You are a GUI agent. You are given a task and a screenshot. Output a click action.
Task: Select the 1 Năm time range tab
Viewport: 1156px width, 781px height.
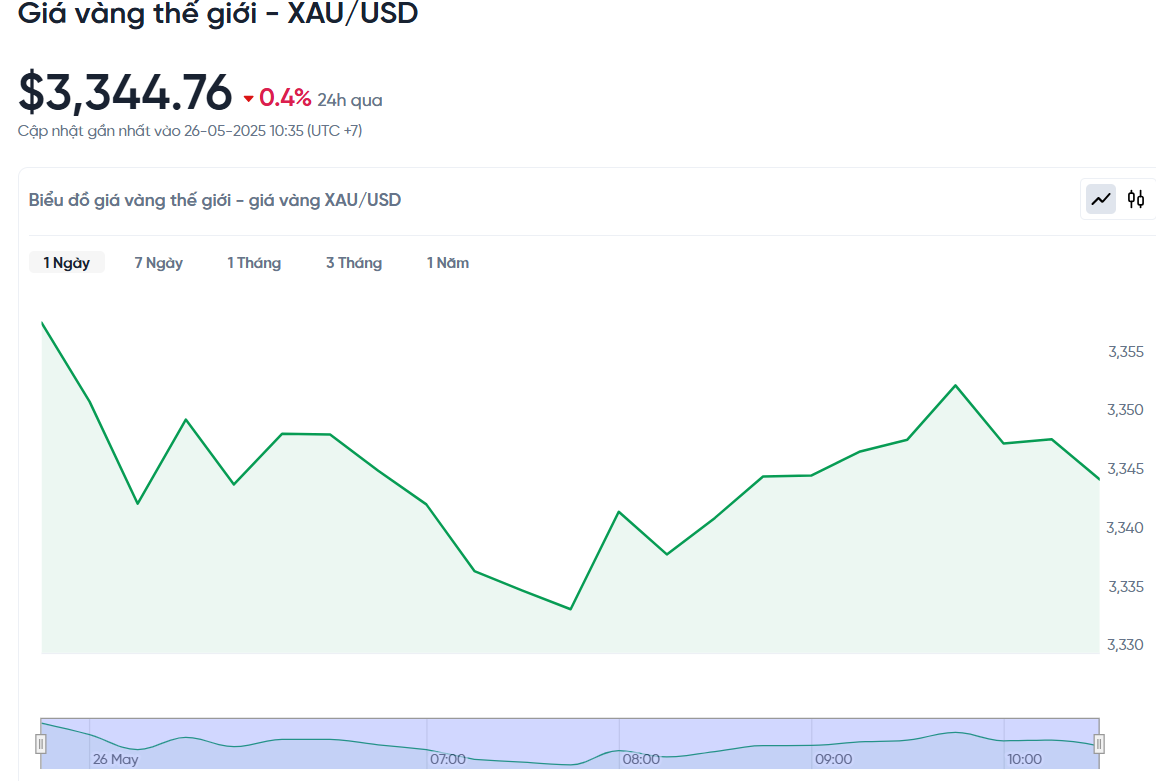coord(448,263)
